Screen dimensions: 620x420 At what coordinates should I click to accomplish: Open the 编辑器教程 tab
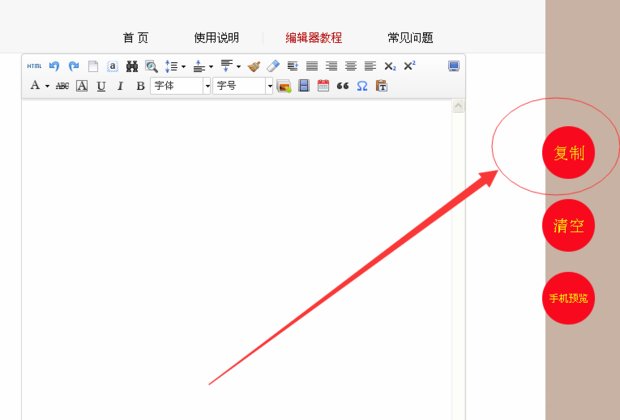coord(313,38)
